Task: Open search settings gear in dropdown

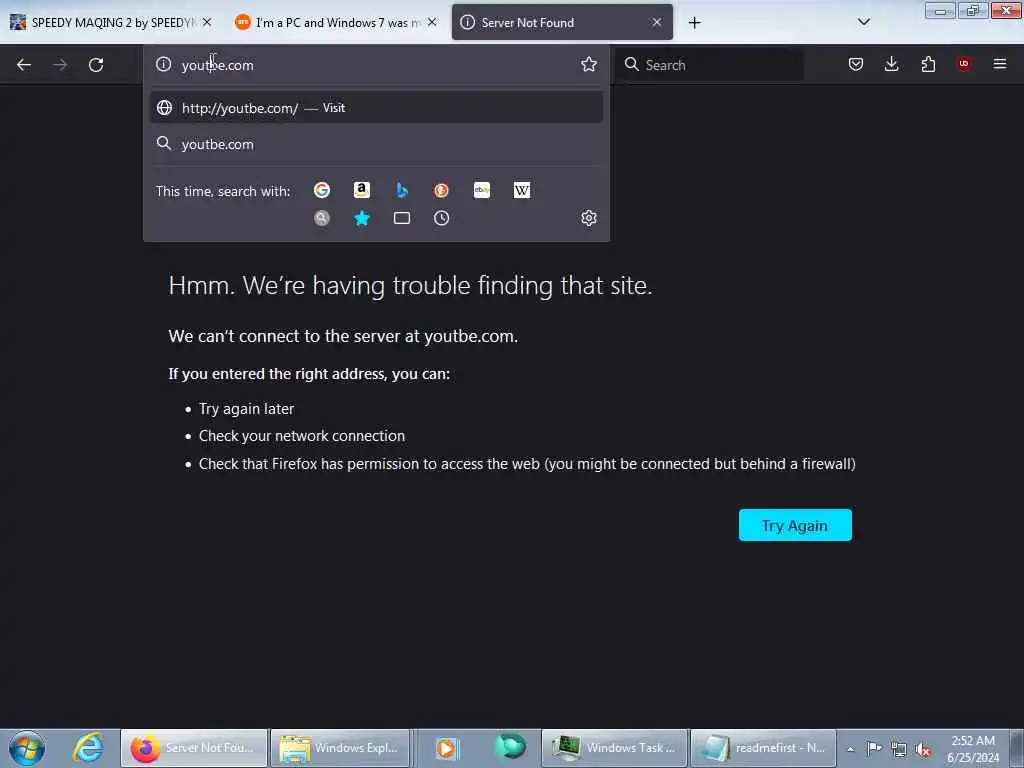Action: coord(588,218)
